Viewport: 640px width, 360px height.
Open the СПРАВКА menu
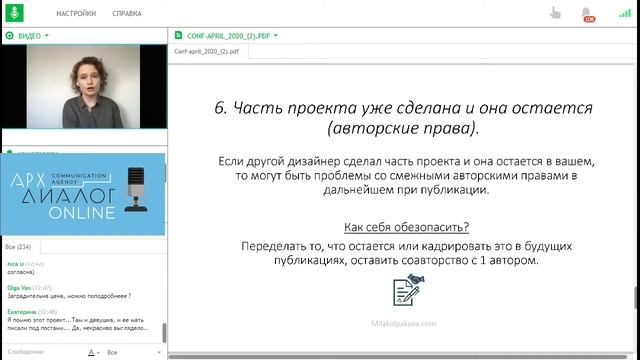pos(127,13)
